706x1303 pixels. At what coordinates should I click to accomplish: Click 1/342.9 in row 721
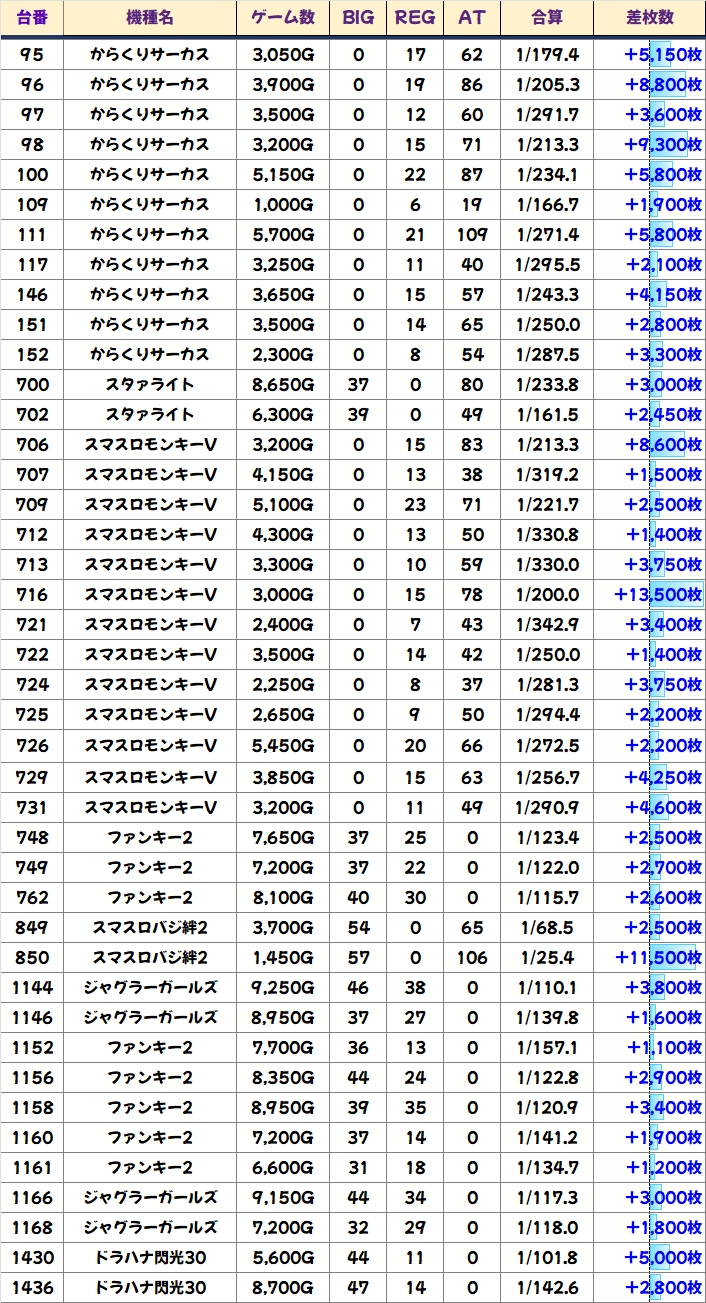[547, 624]
